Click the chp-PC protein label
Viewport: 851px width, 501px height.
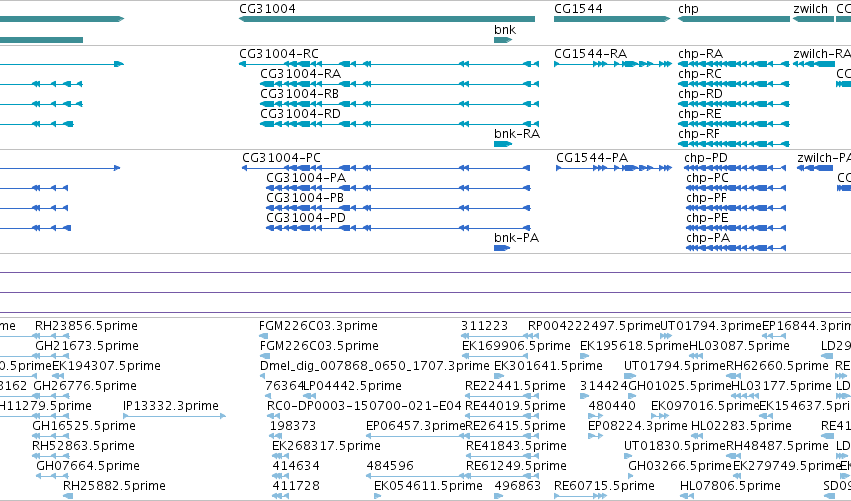[708, 178]
